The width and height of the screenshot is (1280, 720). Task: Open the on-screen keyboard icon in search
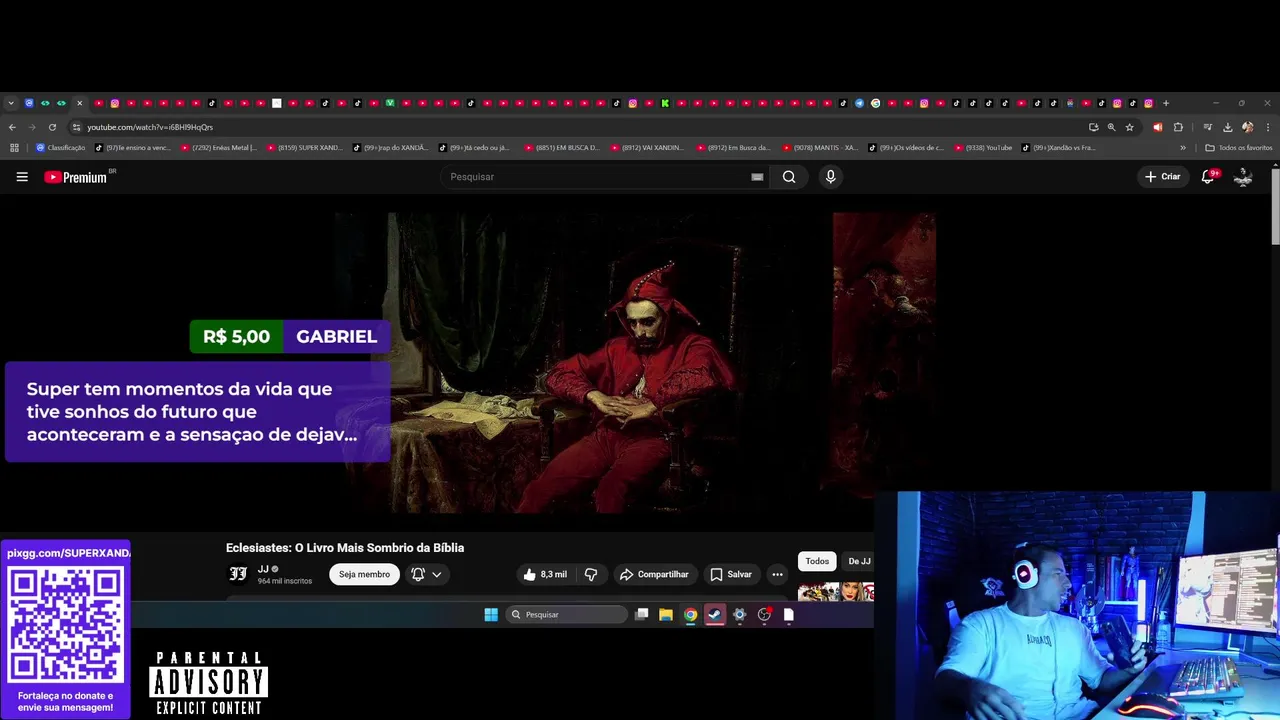[757, 177]
